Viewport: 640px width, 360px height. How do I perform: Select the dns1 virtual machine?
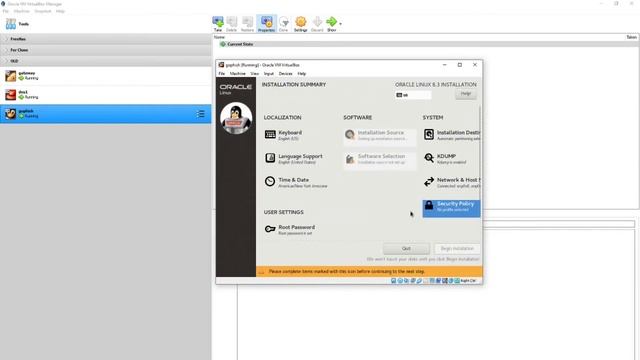coord(106,95)
